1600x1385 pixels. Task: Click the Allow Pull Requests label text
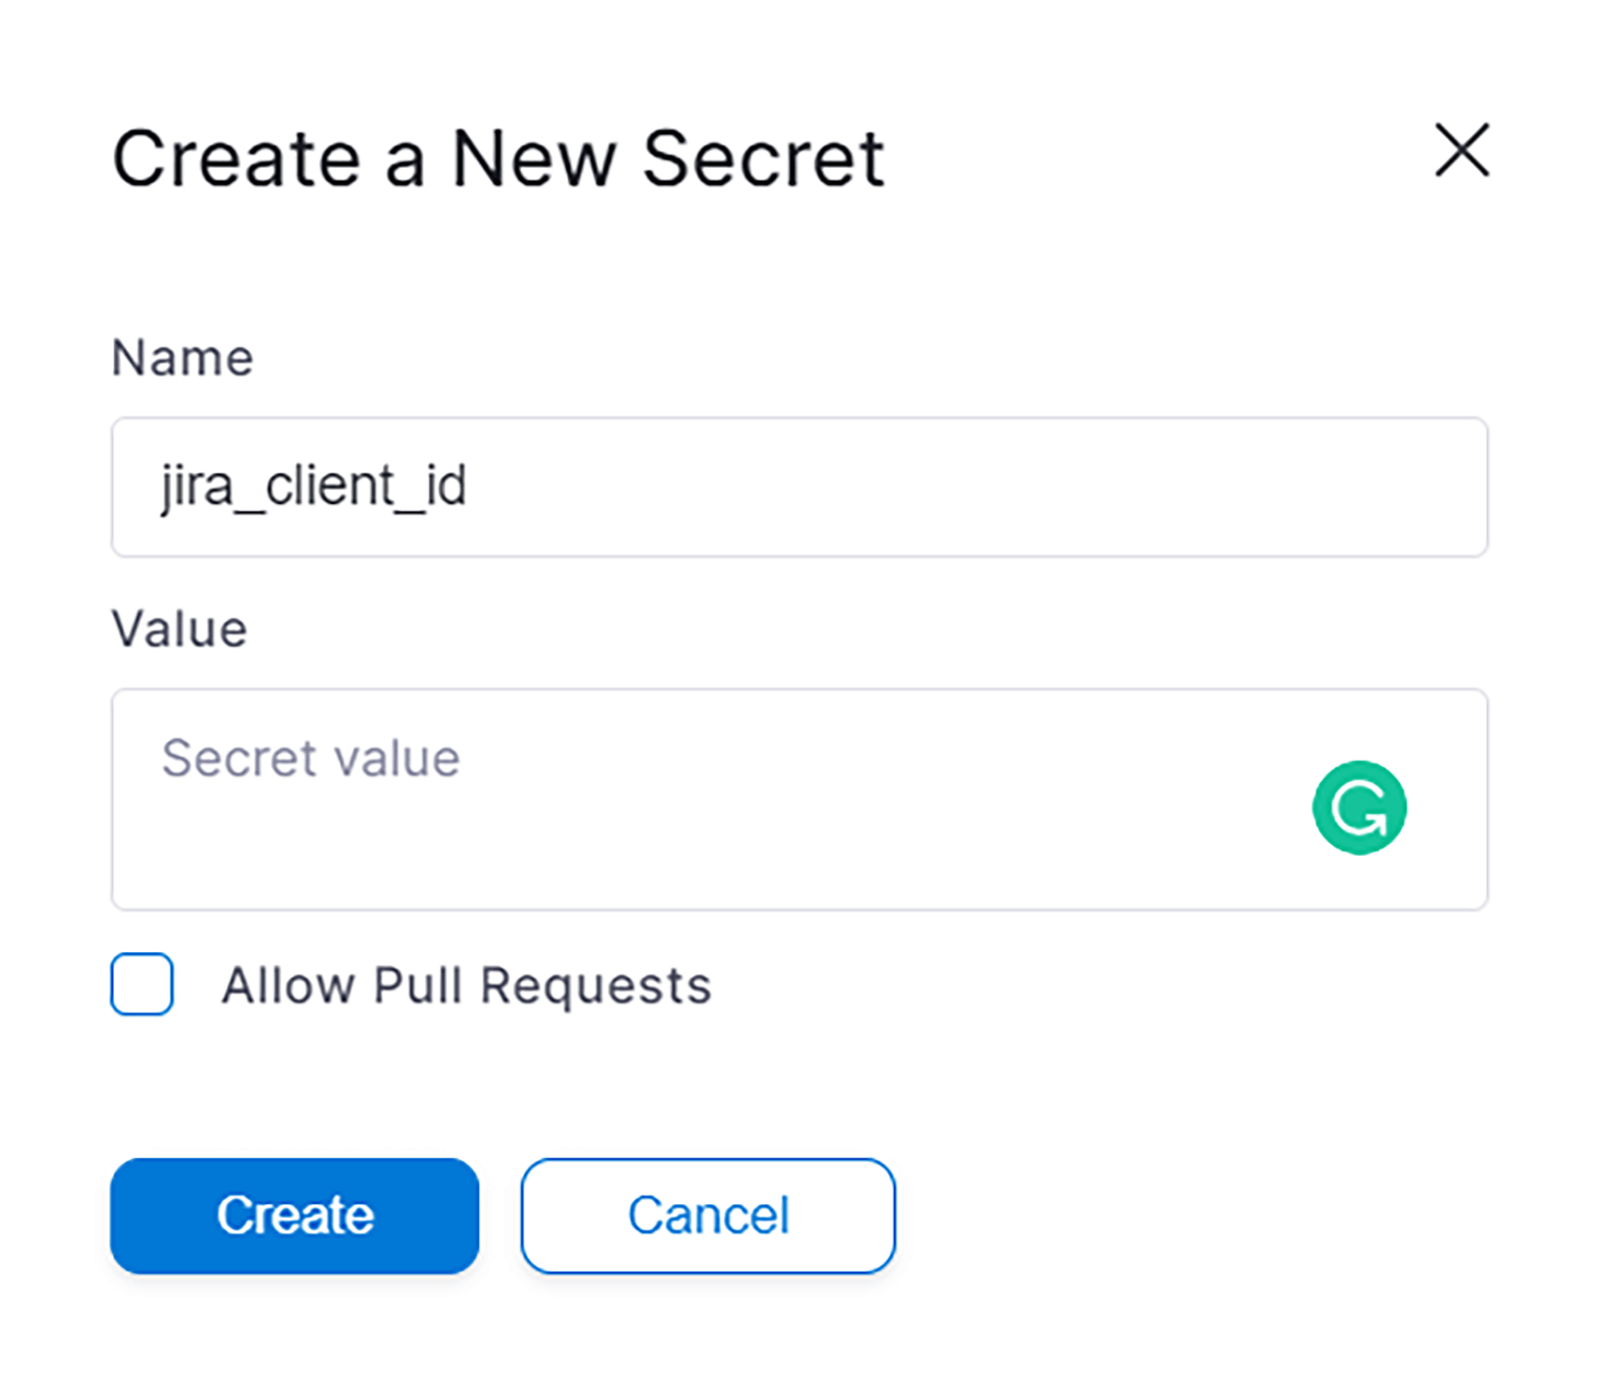pyautogui.click(x=467, y=986)
